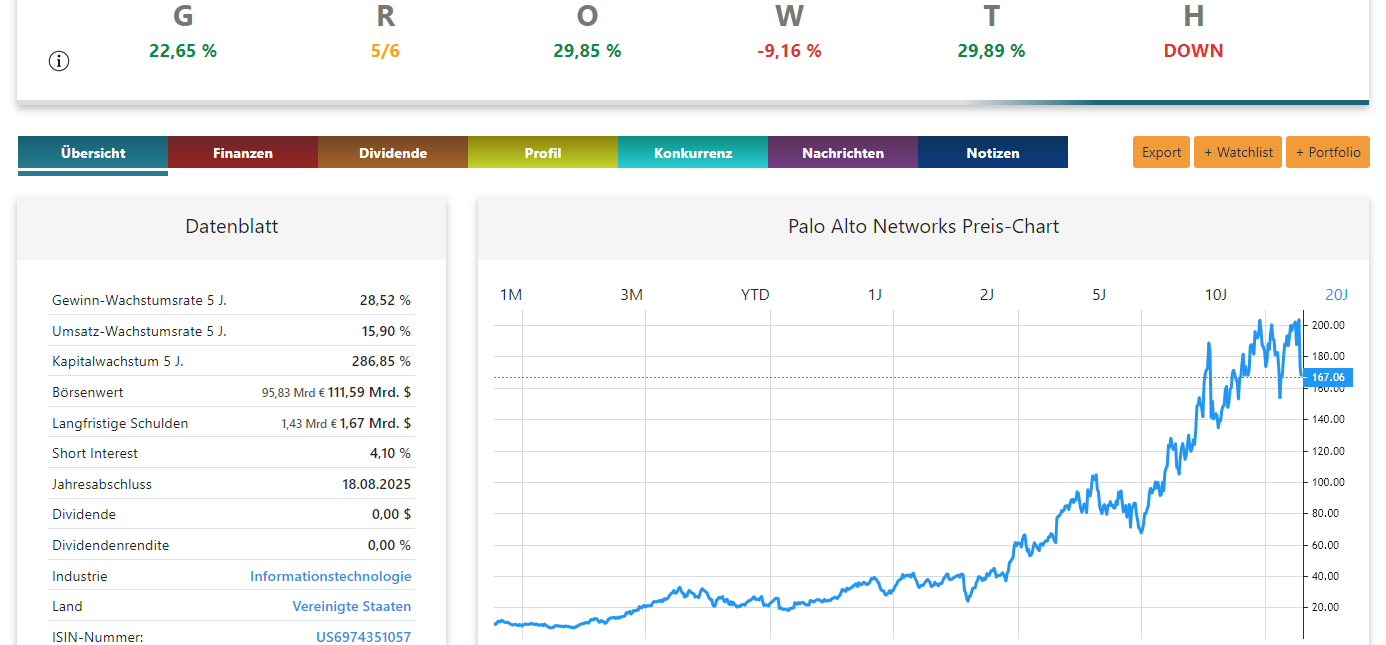
Task: Select the Gewinn-Wachstumsrate 5 J. row label
Action: coord(139,300)
